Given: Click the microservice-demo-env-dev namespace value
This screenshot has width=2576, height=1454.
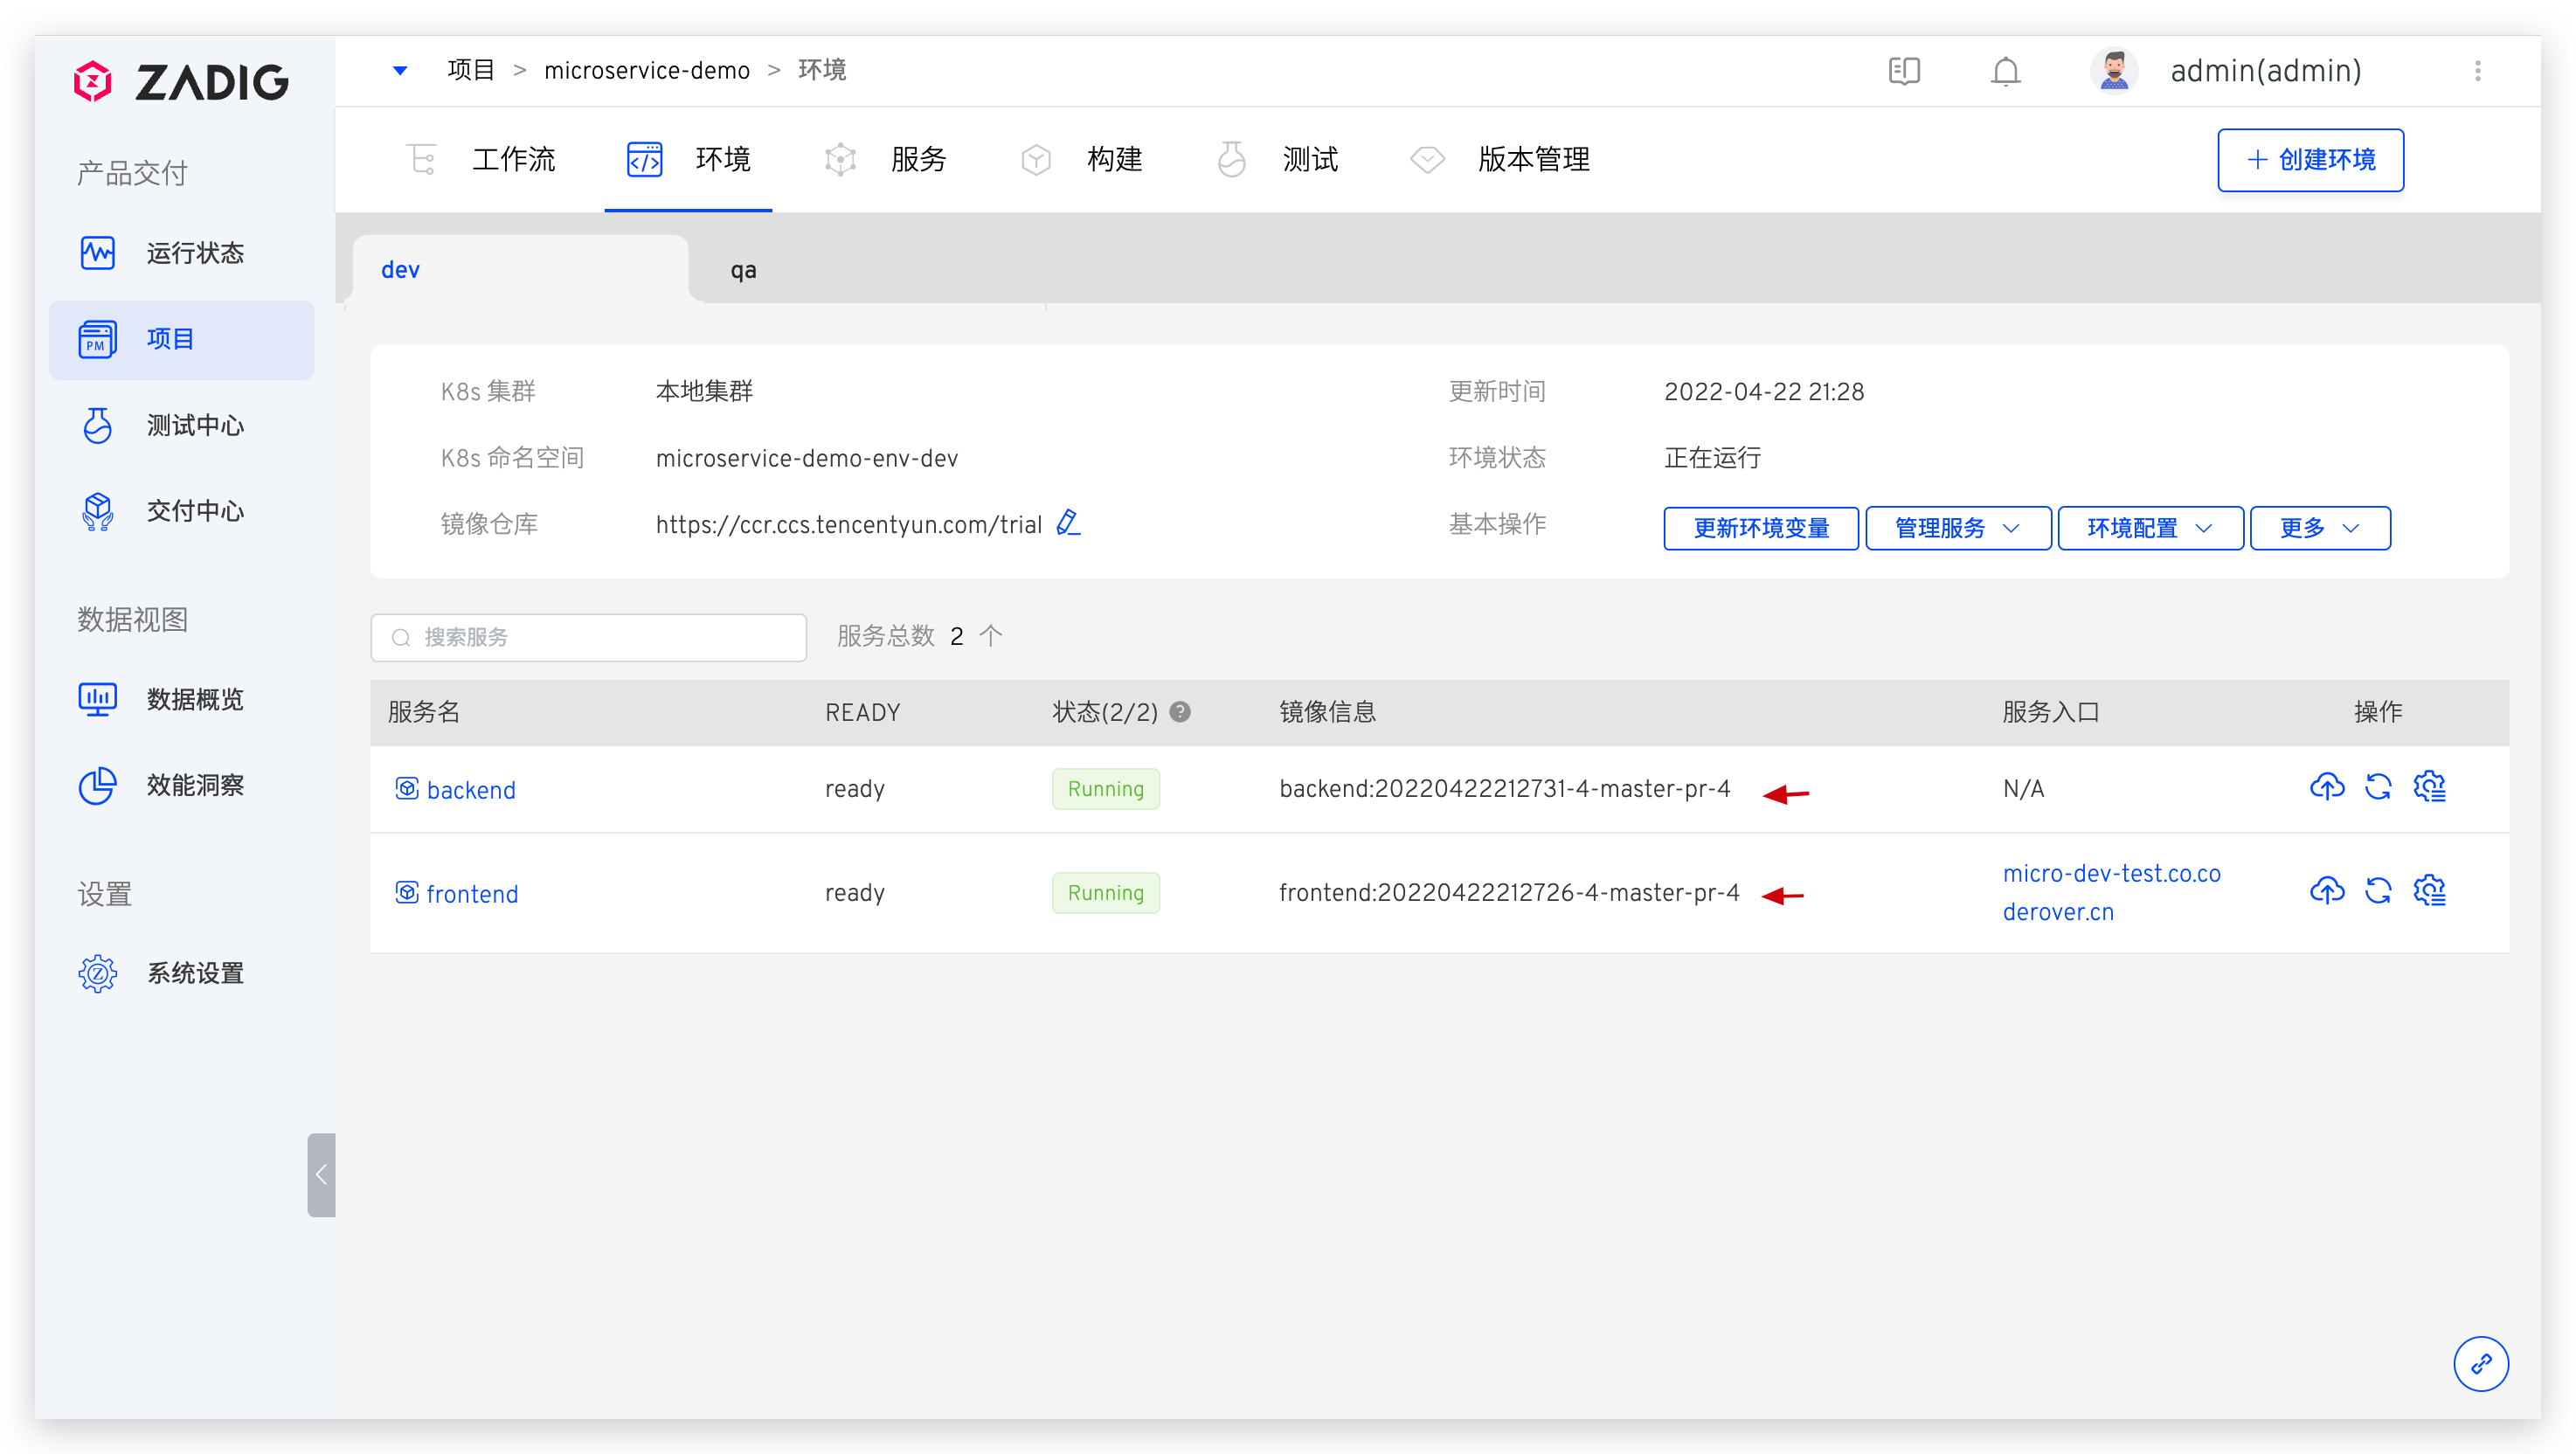Looking at the screenshot, I should pyautogui.click(x=806, y=458).
